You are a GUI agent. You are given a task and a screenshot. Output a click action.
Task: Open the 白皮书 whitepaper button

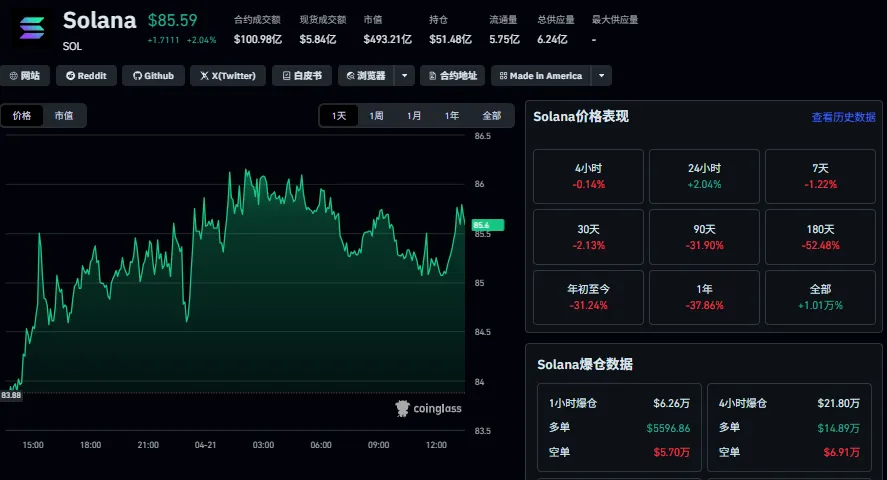coord(302,76)
